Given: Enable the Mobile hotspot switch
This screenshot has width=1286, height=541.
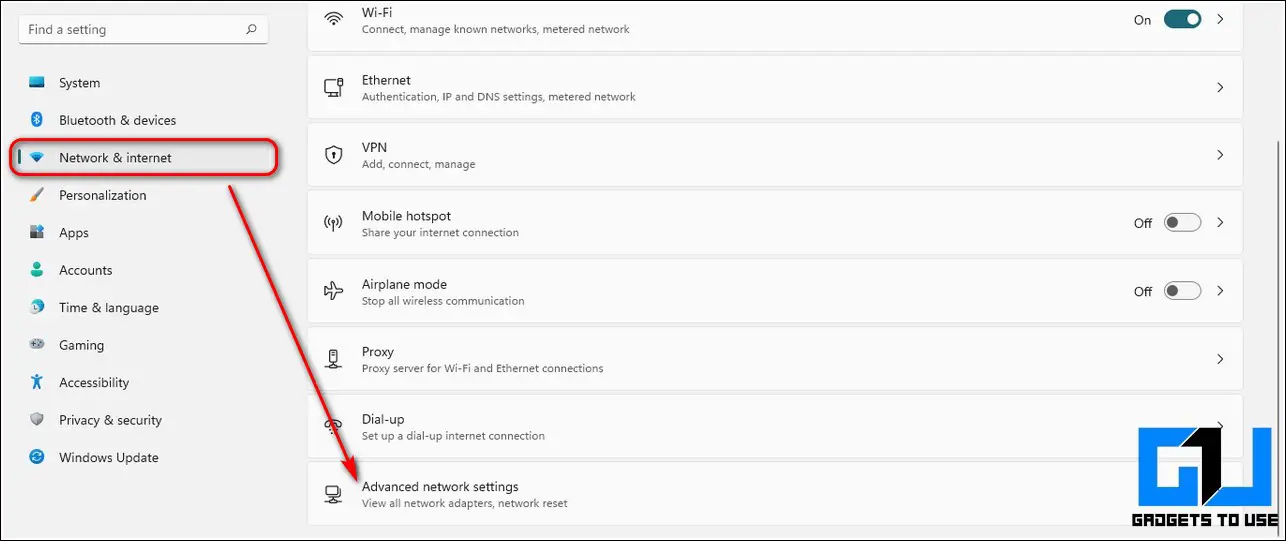Looking at the screenshot, I should click(1182, 223).
